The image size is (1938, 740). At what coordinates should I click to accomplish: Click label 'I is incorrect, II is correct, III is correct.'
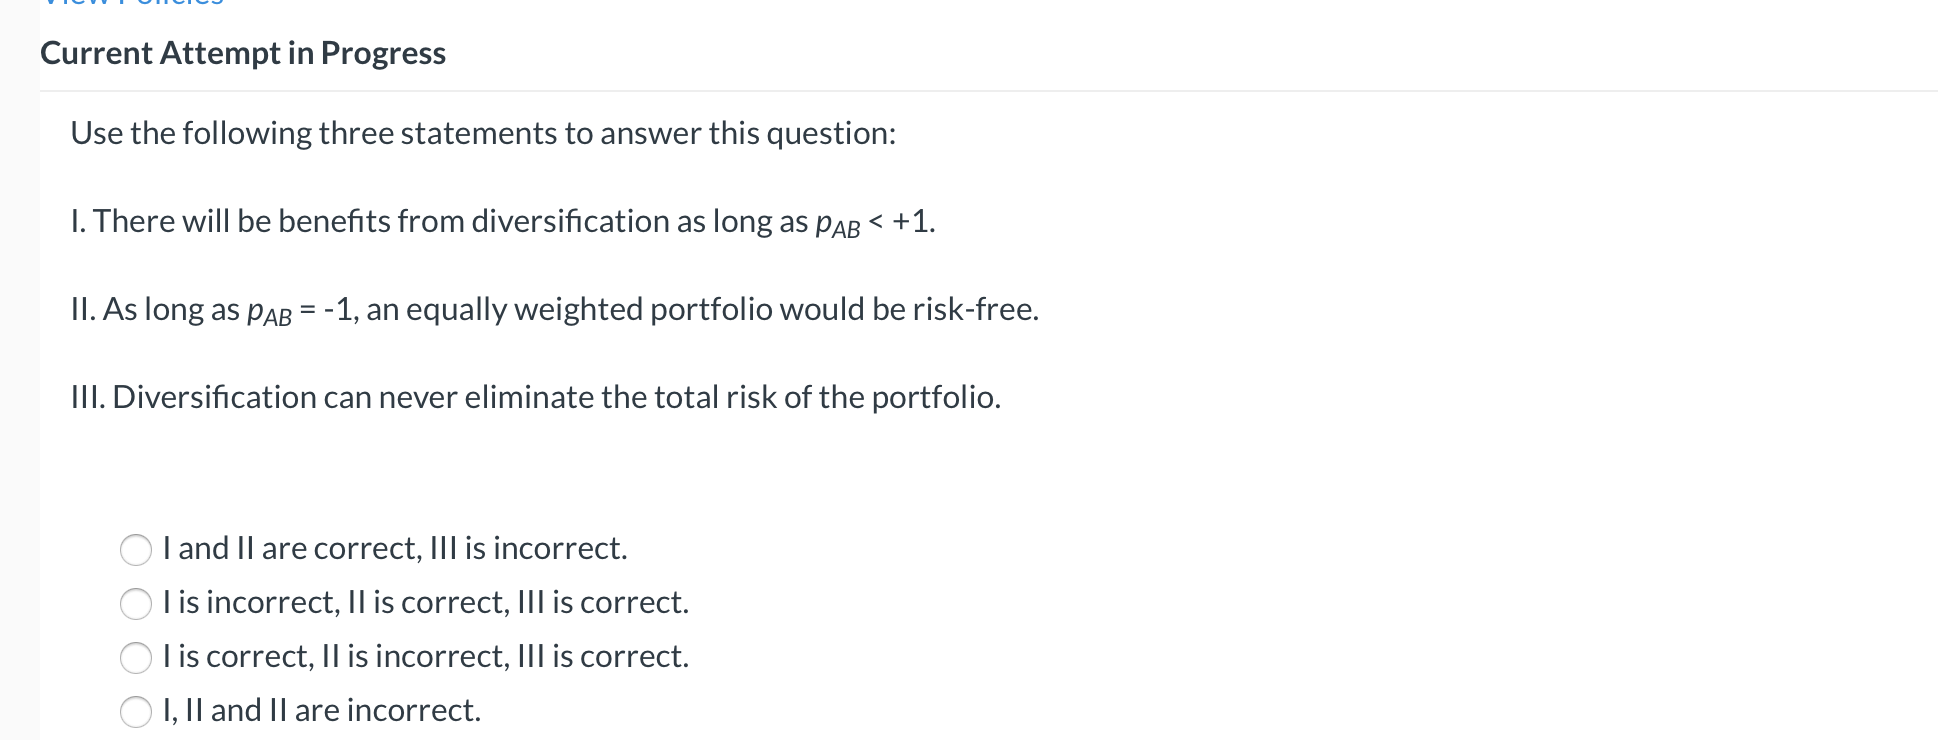426,602
